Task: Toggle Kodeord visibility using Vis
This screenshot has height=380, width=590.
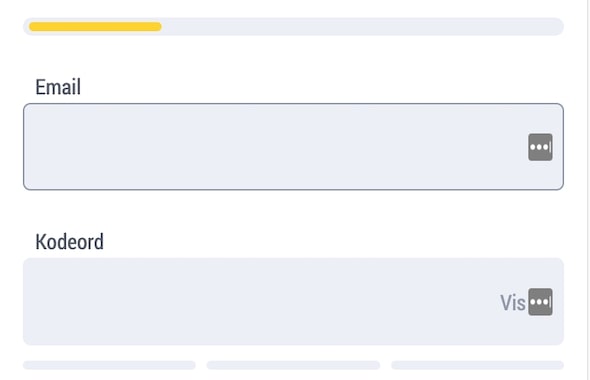Action: tap(512, 302)
